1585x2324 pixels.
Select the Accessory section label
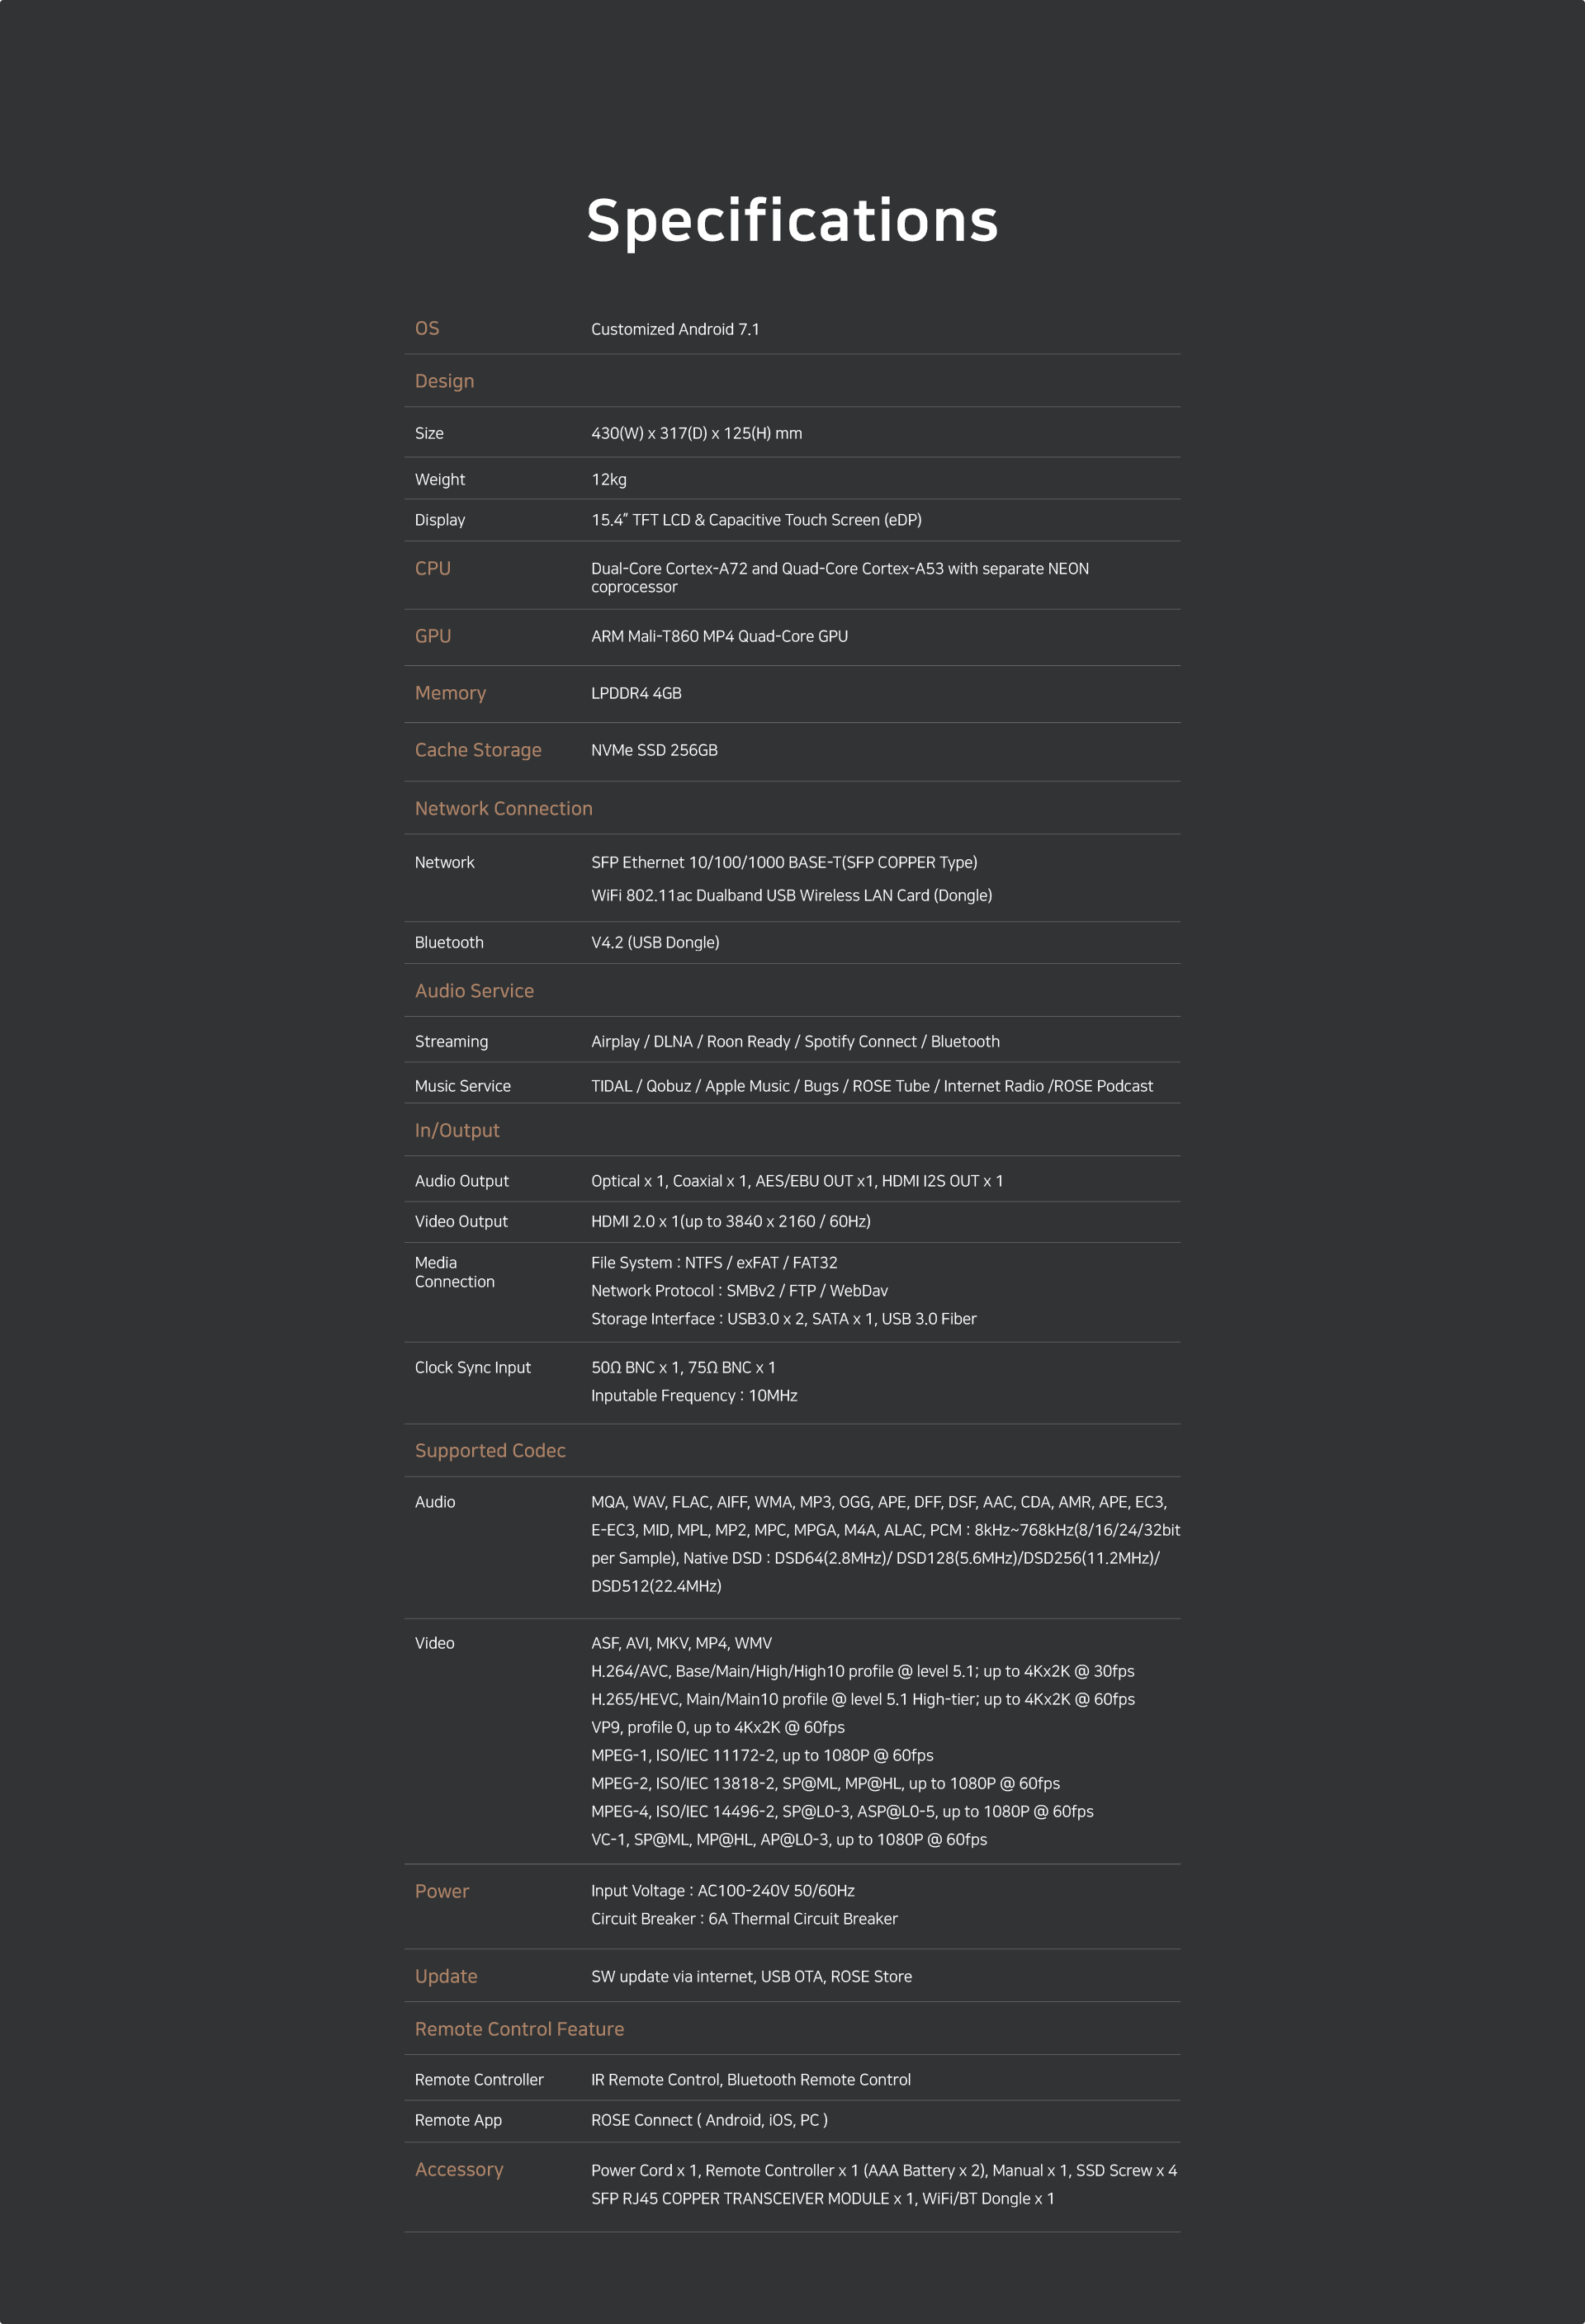tap(459, 2170)
